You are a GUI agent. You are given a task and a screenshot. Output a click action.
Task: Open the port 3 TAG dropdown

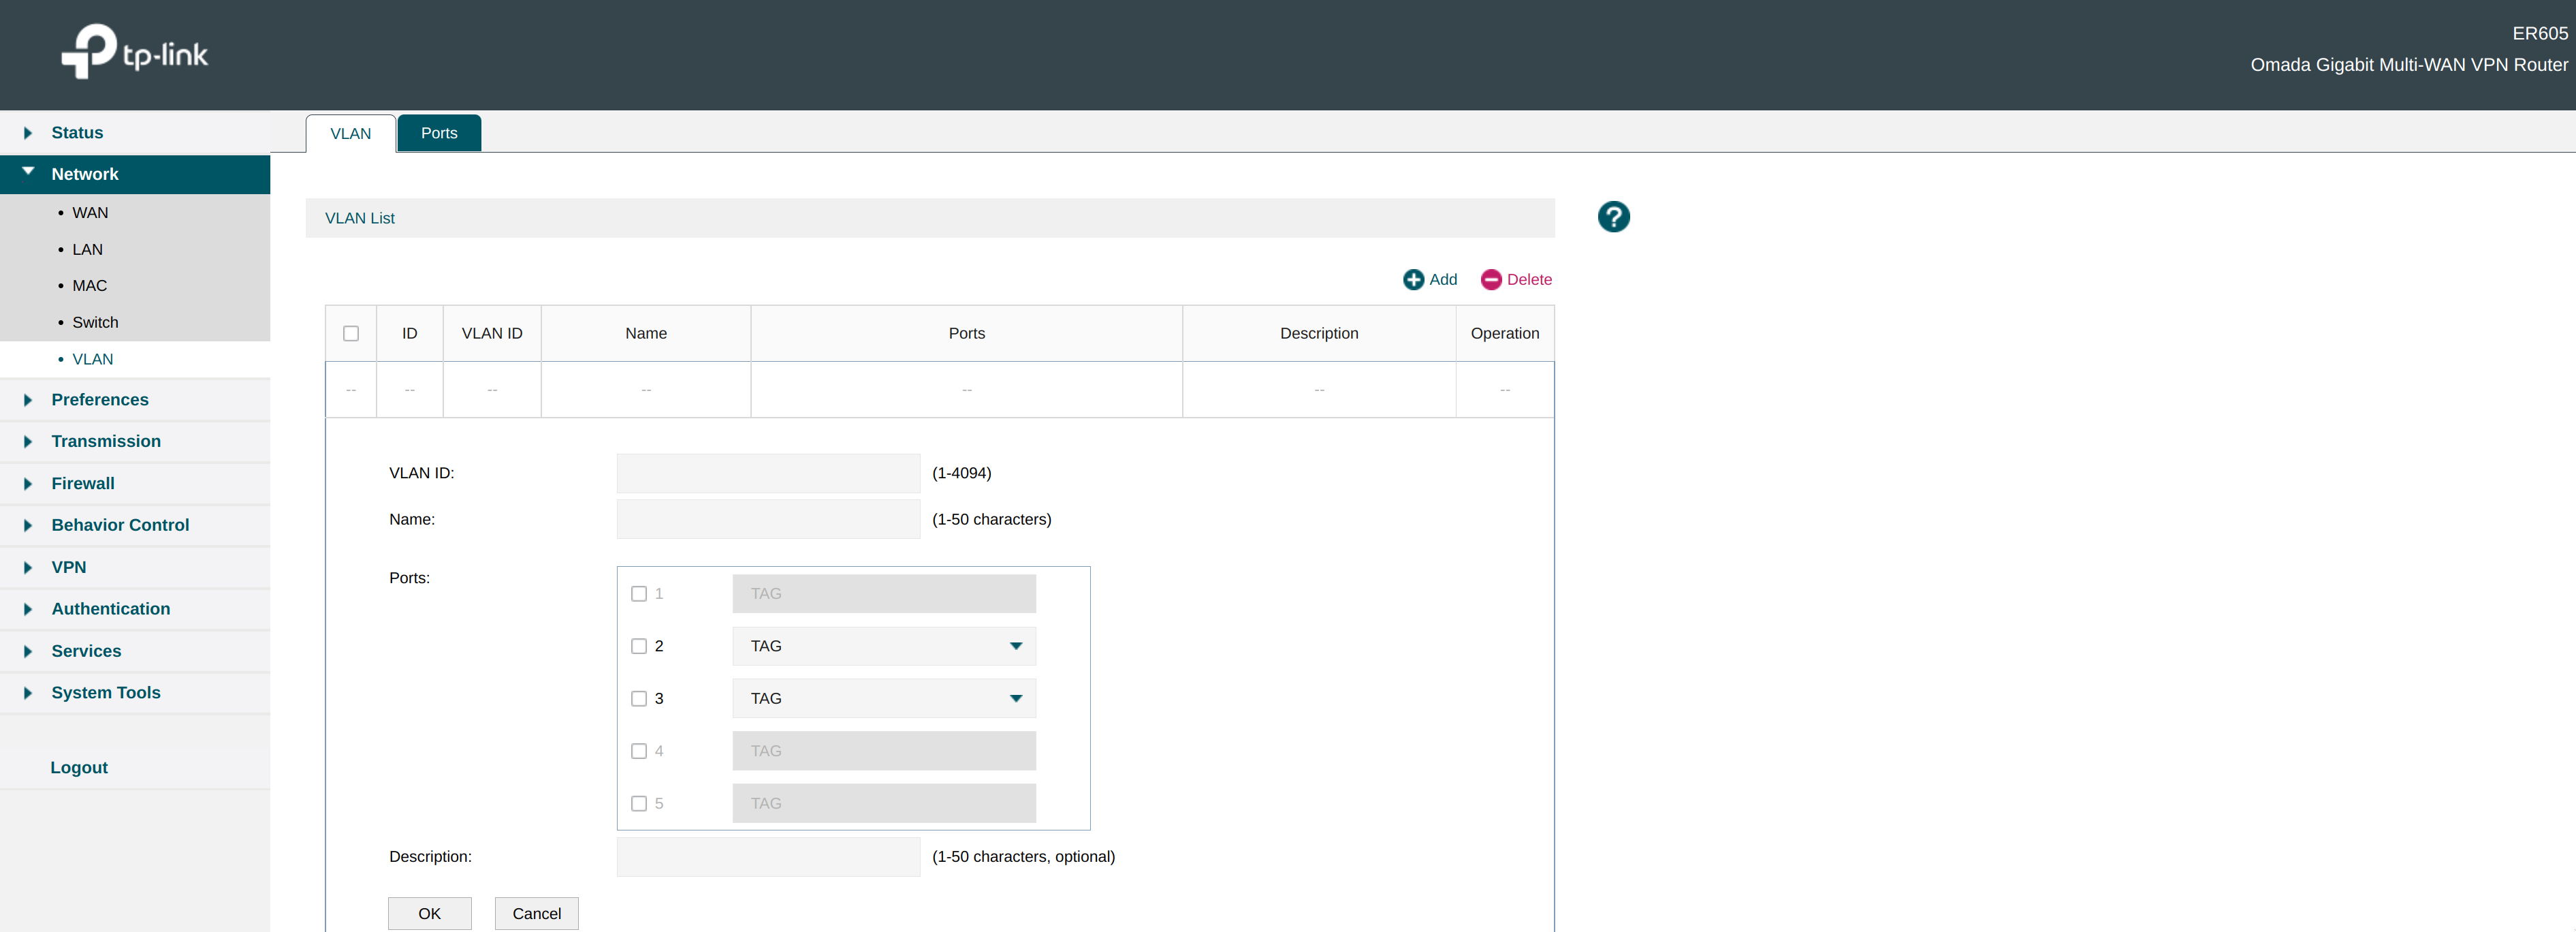tap(883, 699)
